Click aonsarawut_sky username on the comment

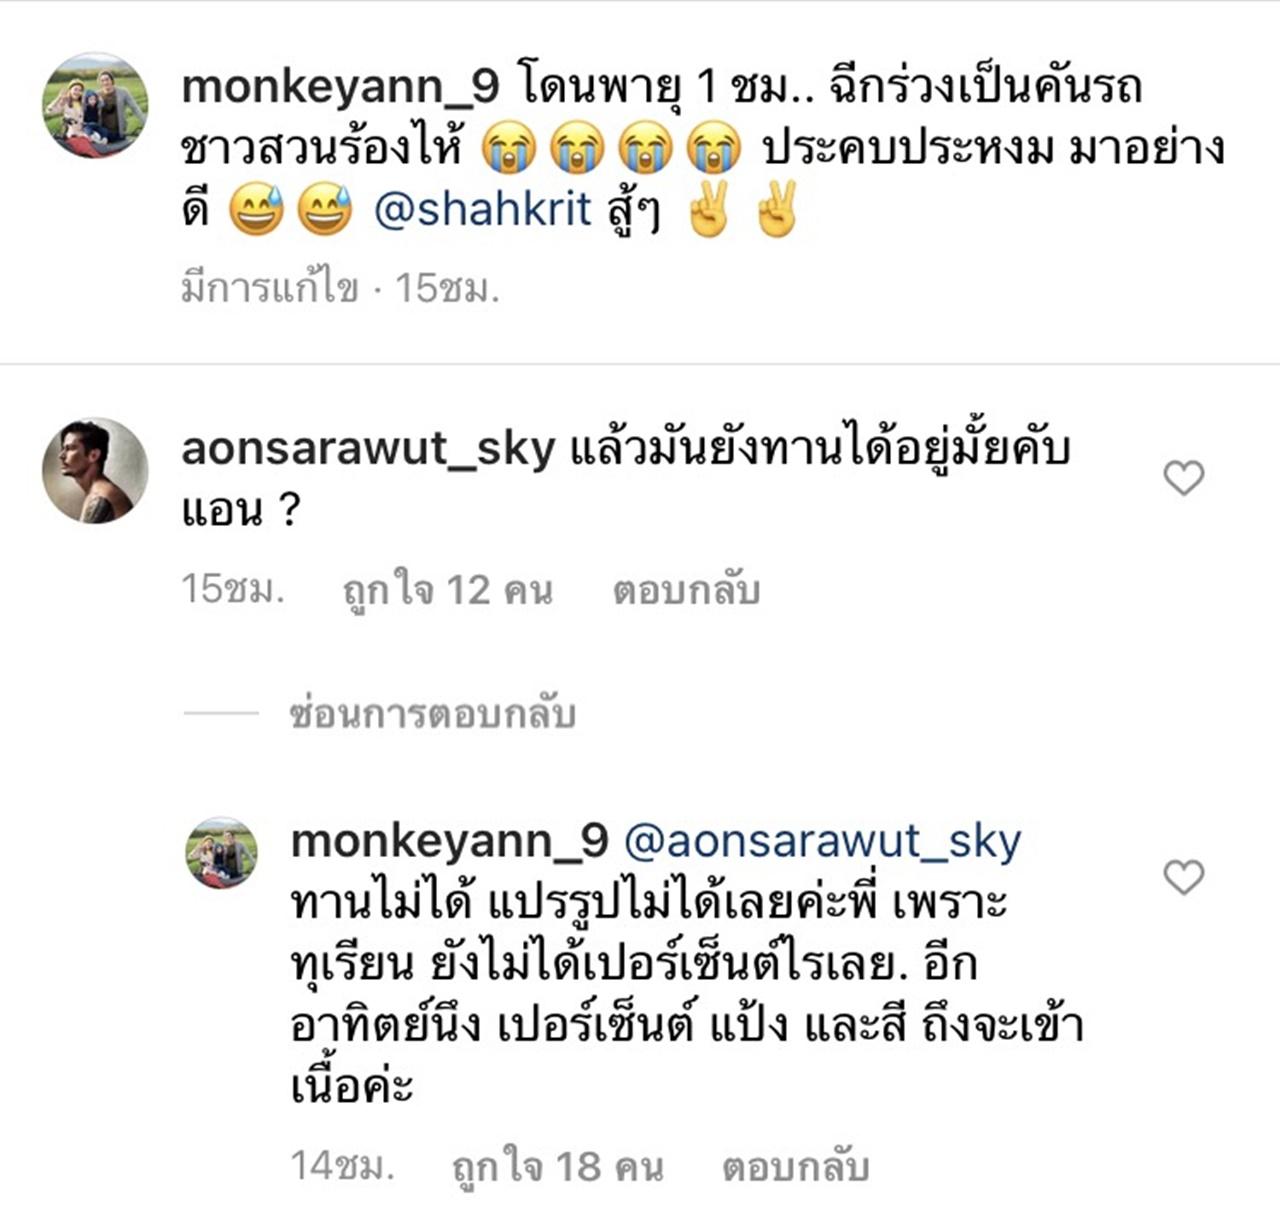[x=368, y=450]
